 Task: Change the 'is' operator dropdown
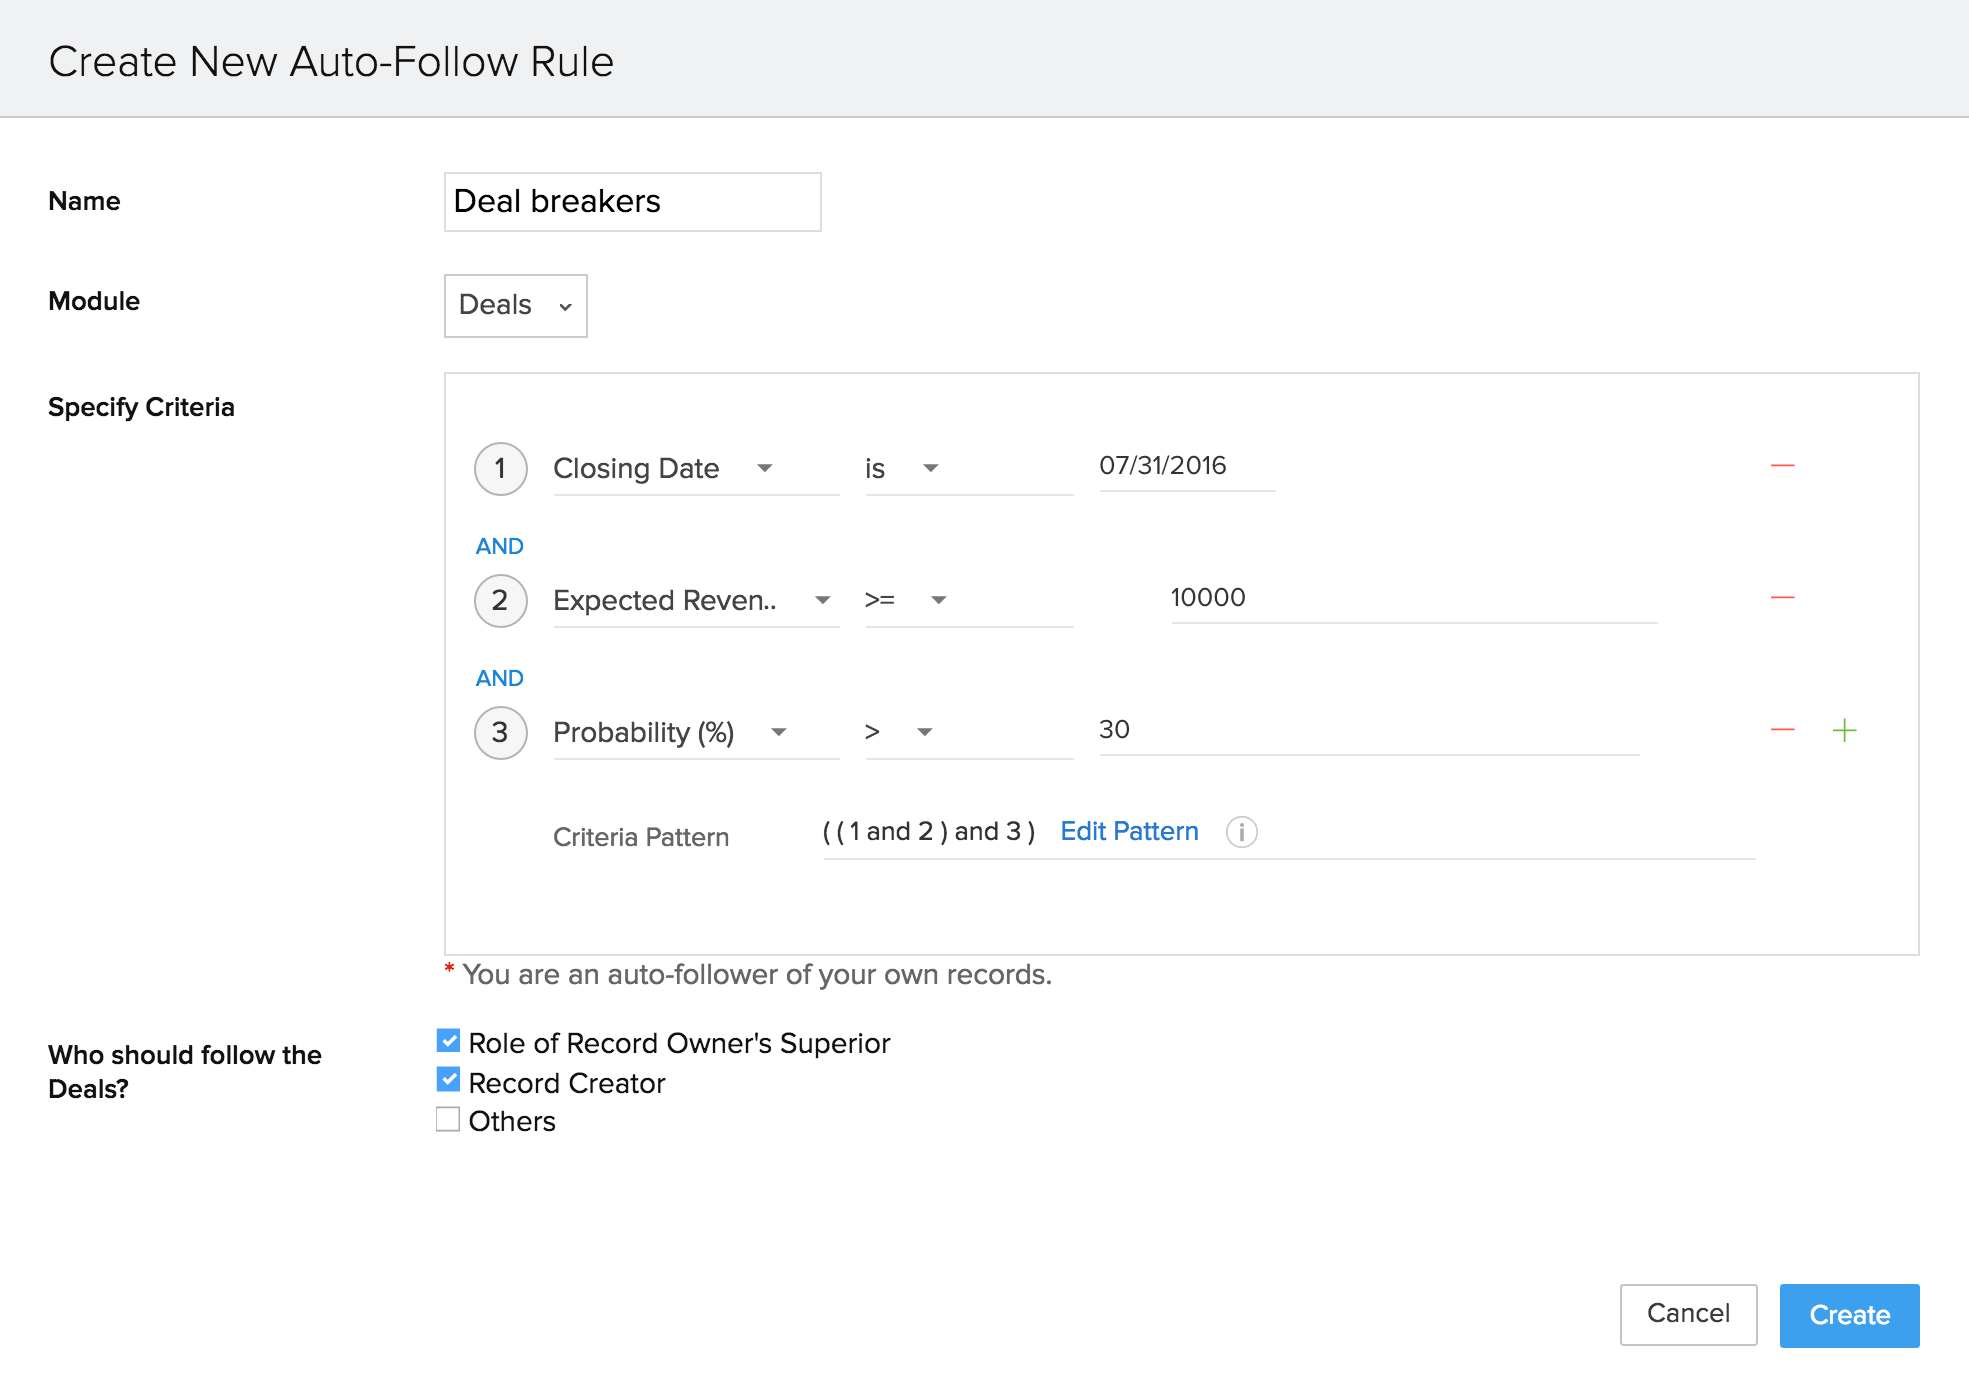pyautogui.click(x=966, y=468)
